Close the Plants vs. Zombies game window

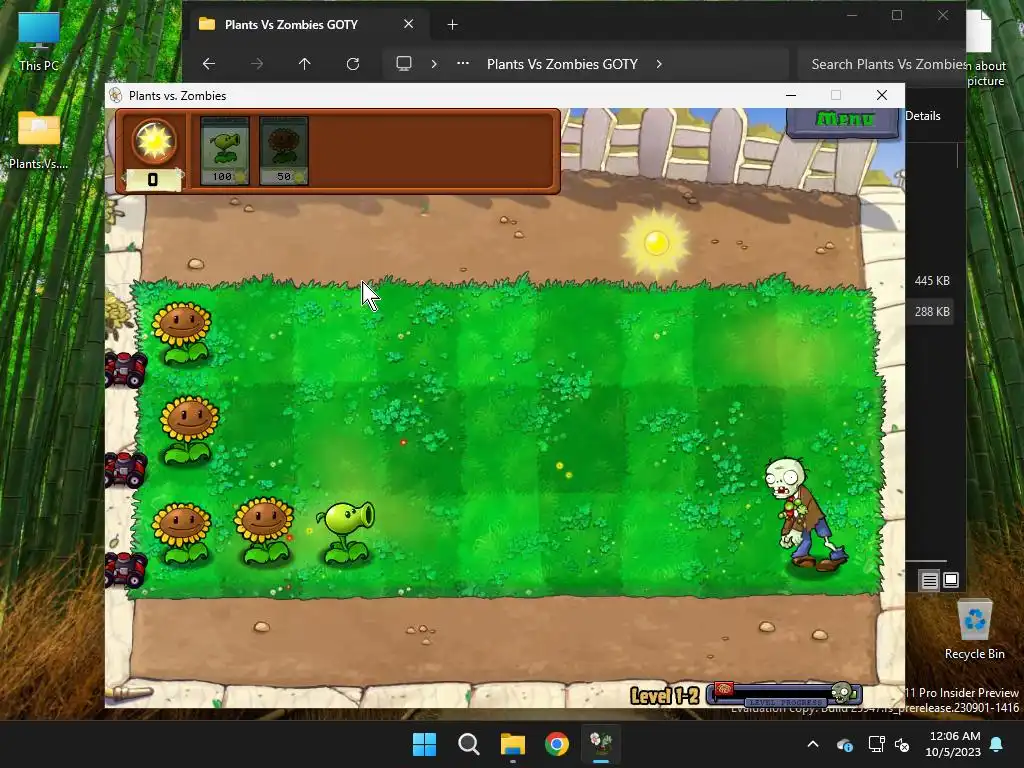tap(882, 95)
